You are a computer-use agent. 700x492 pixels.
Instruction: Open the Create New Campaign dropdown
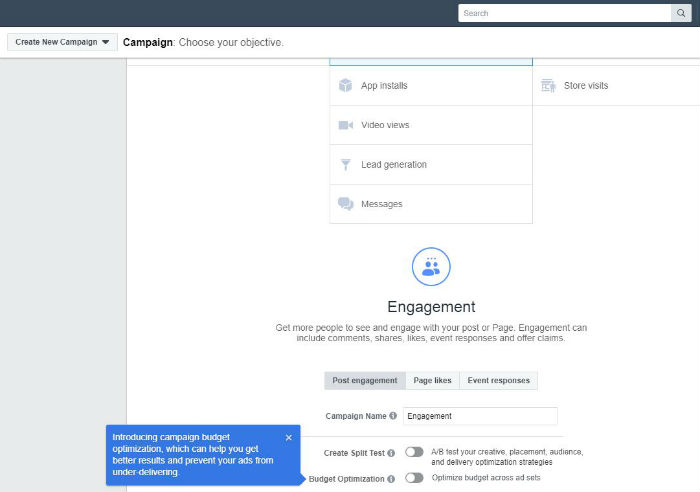click(x=62, y=42)
